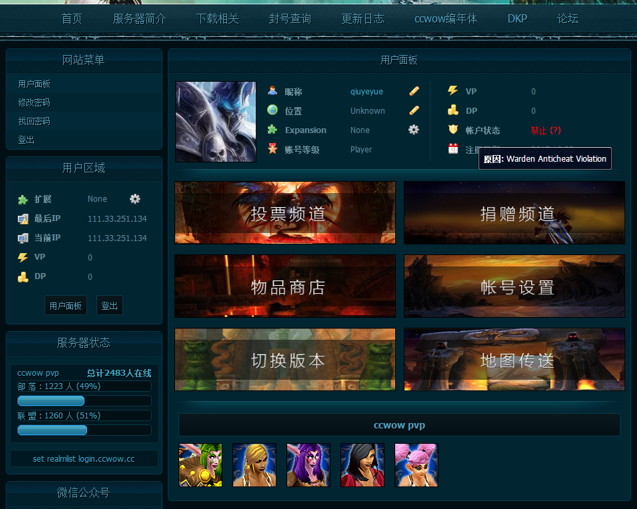The image size is (637, 509).
Task: Click the lightning VP icon in user panel
Action: click(453, 90)
